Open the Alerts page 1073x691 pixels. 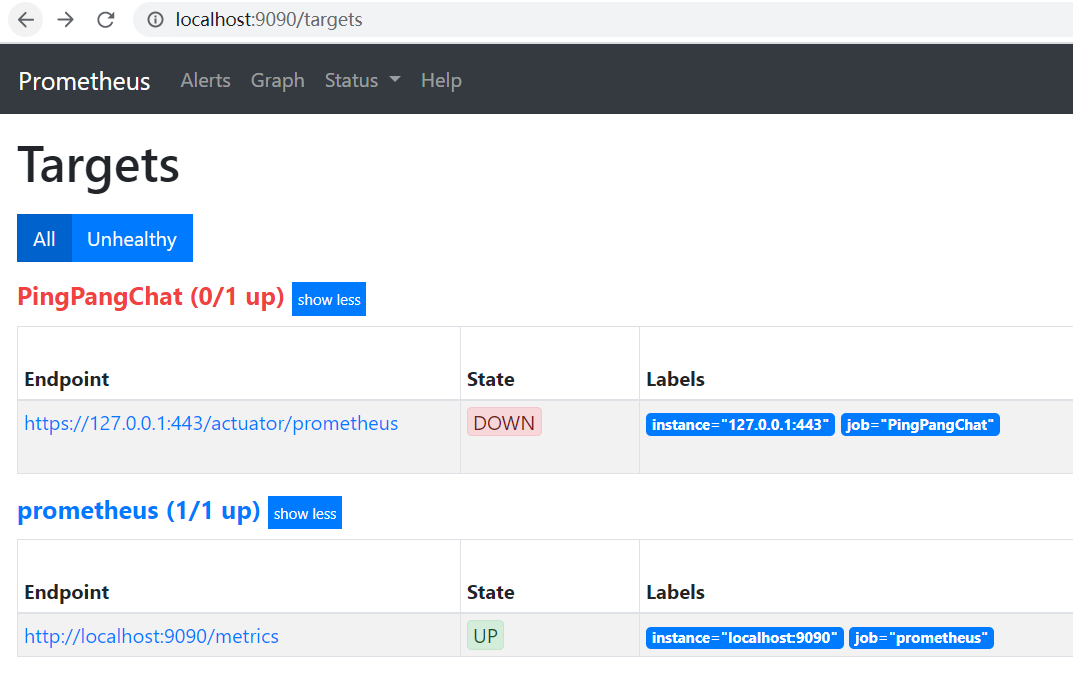pos(205,81)
